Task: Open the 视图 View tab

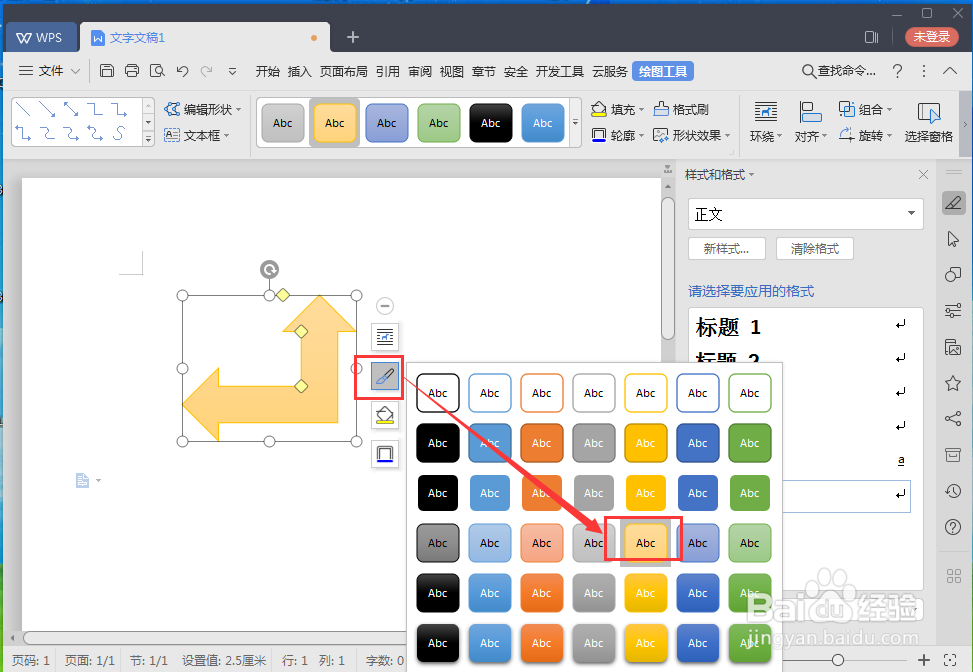Action: [x=452, y=71]
